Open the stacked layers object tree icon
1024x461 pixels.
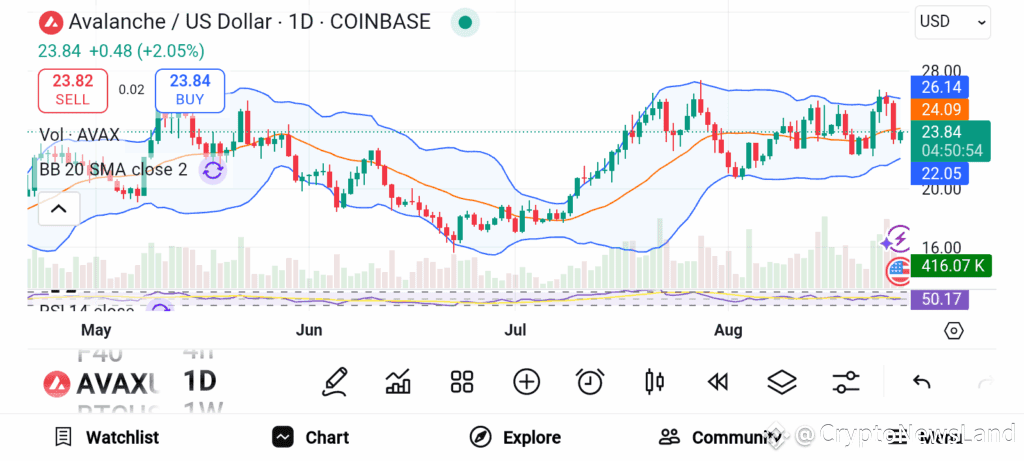tap(782, 382)
